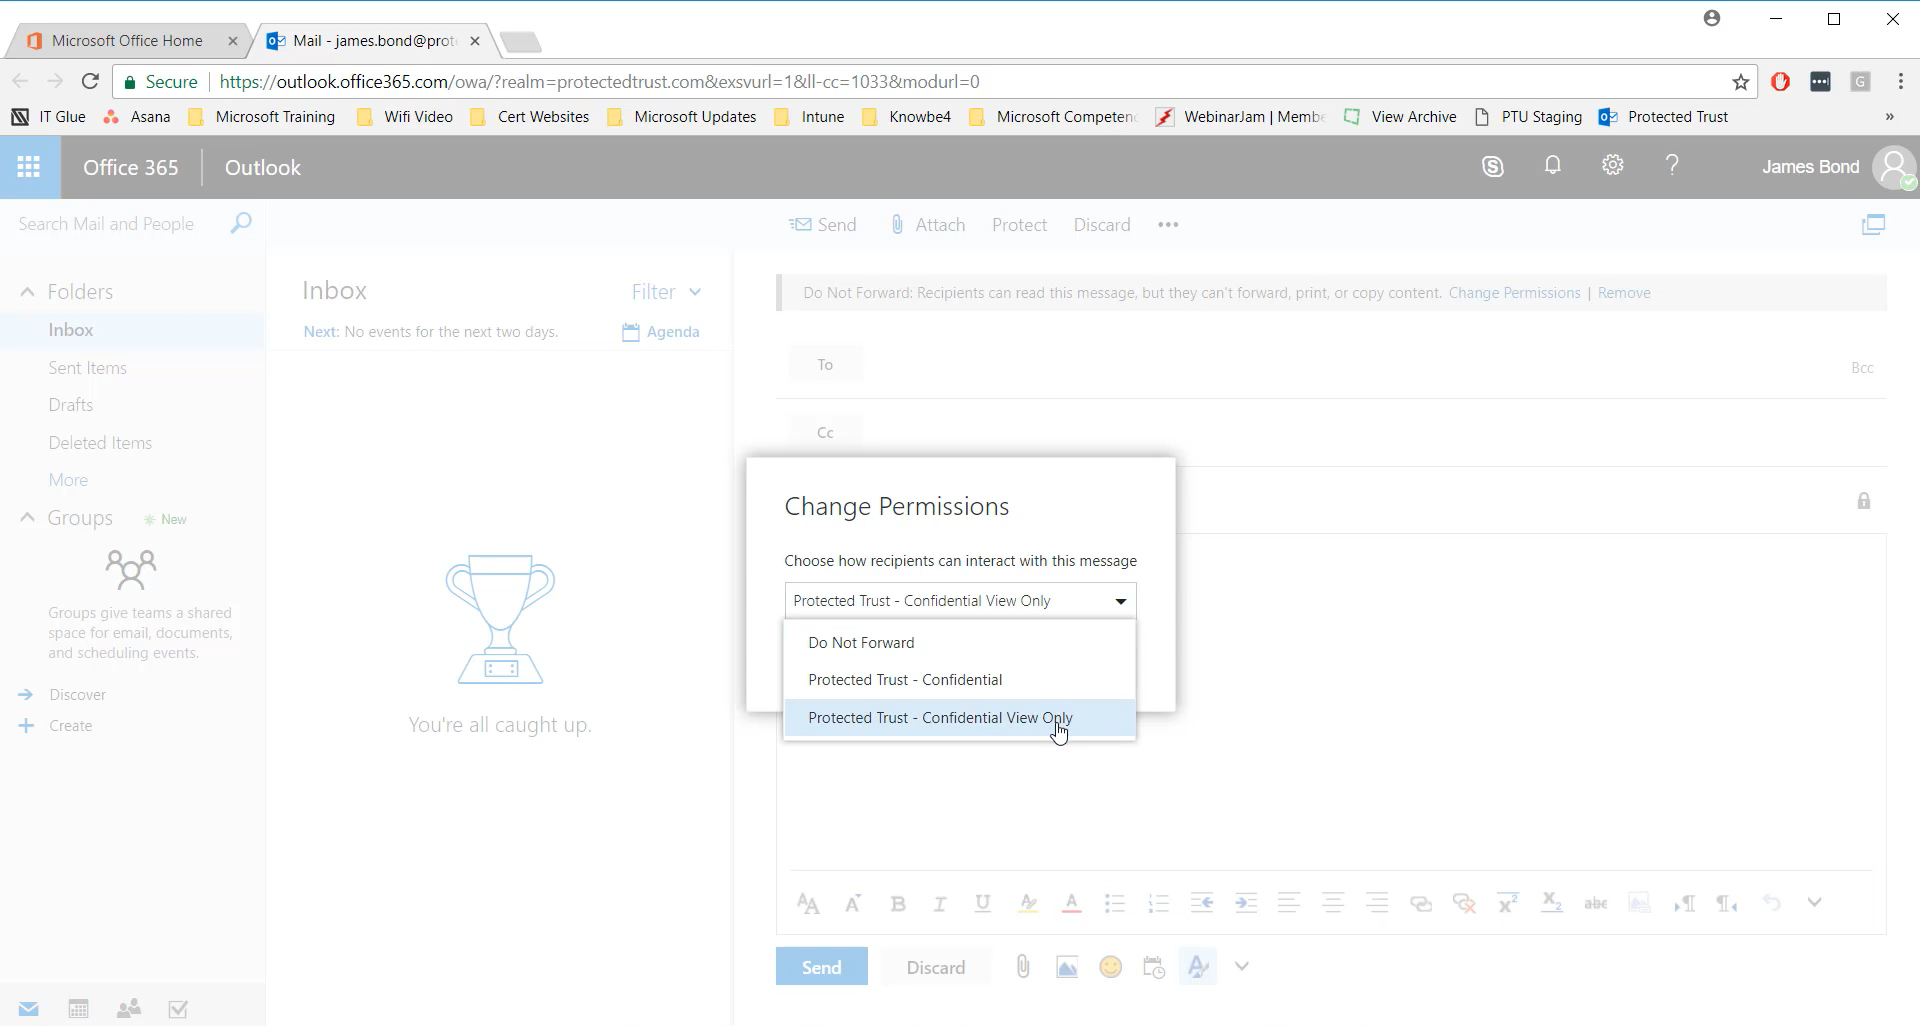The width and height of the screenshot is (1920, 1026).
Task: Expand more formatting options chevron
Action: click(x=1815, y=903)
